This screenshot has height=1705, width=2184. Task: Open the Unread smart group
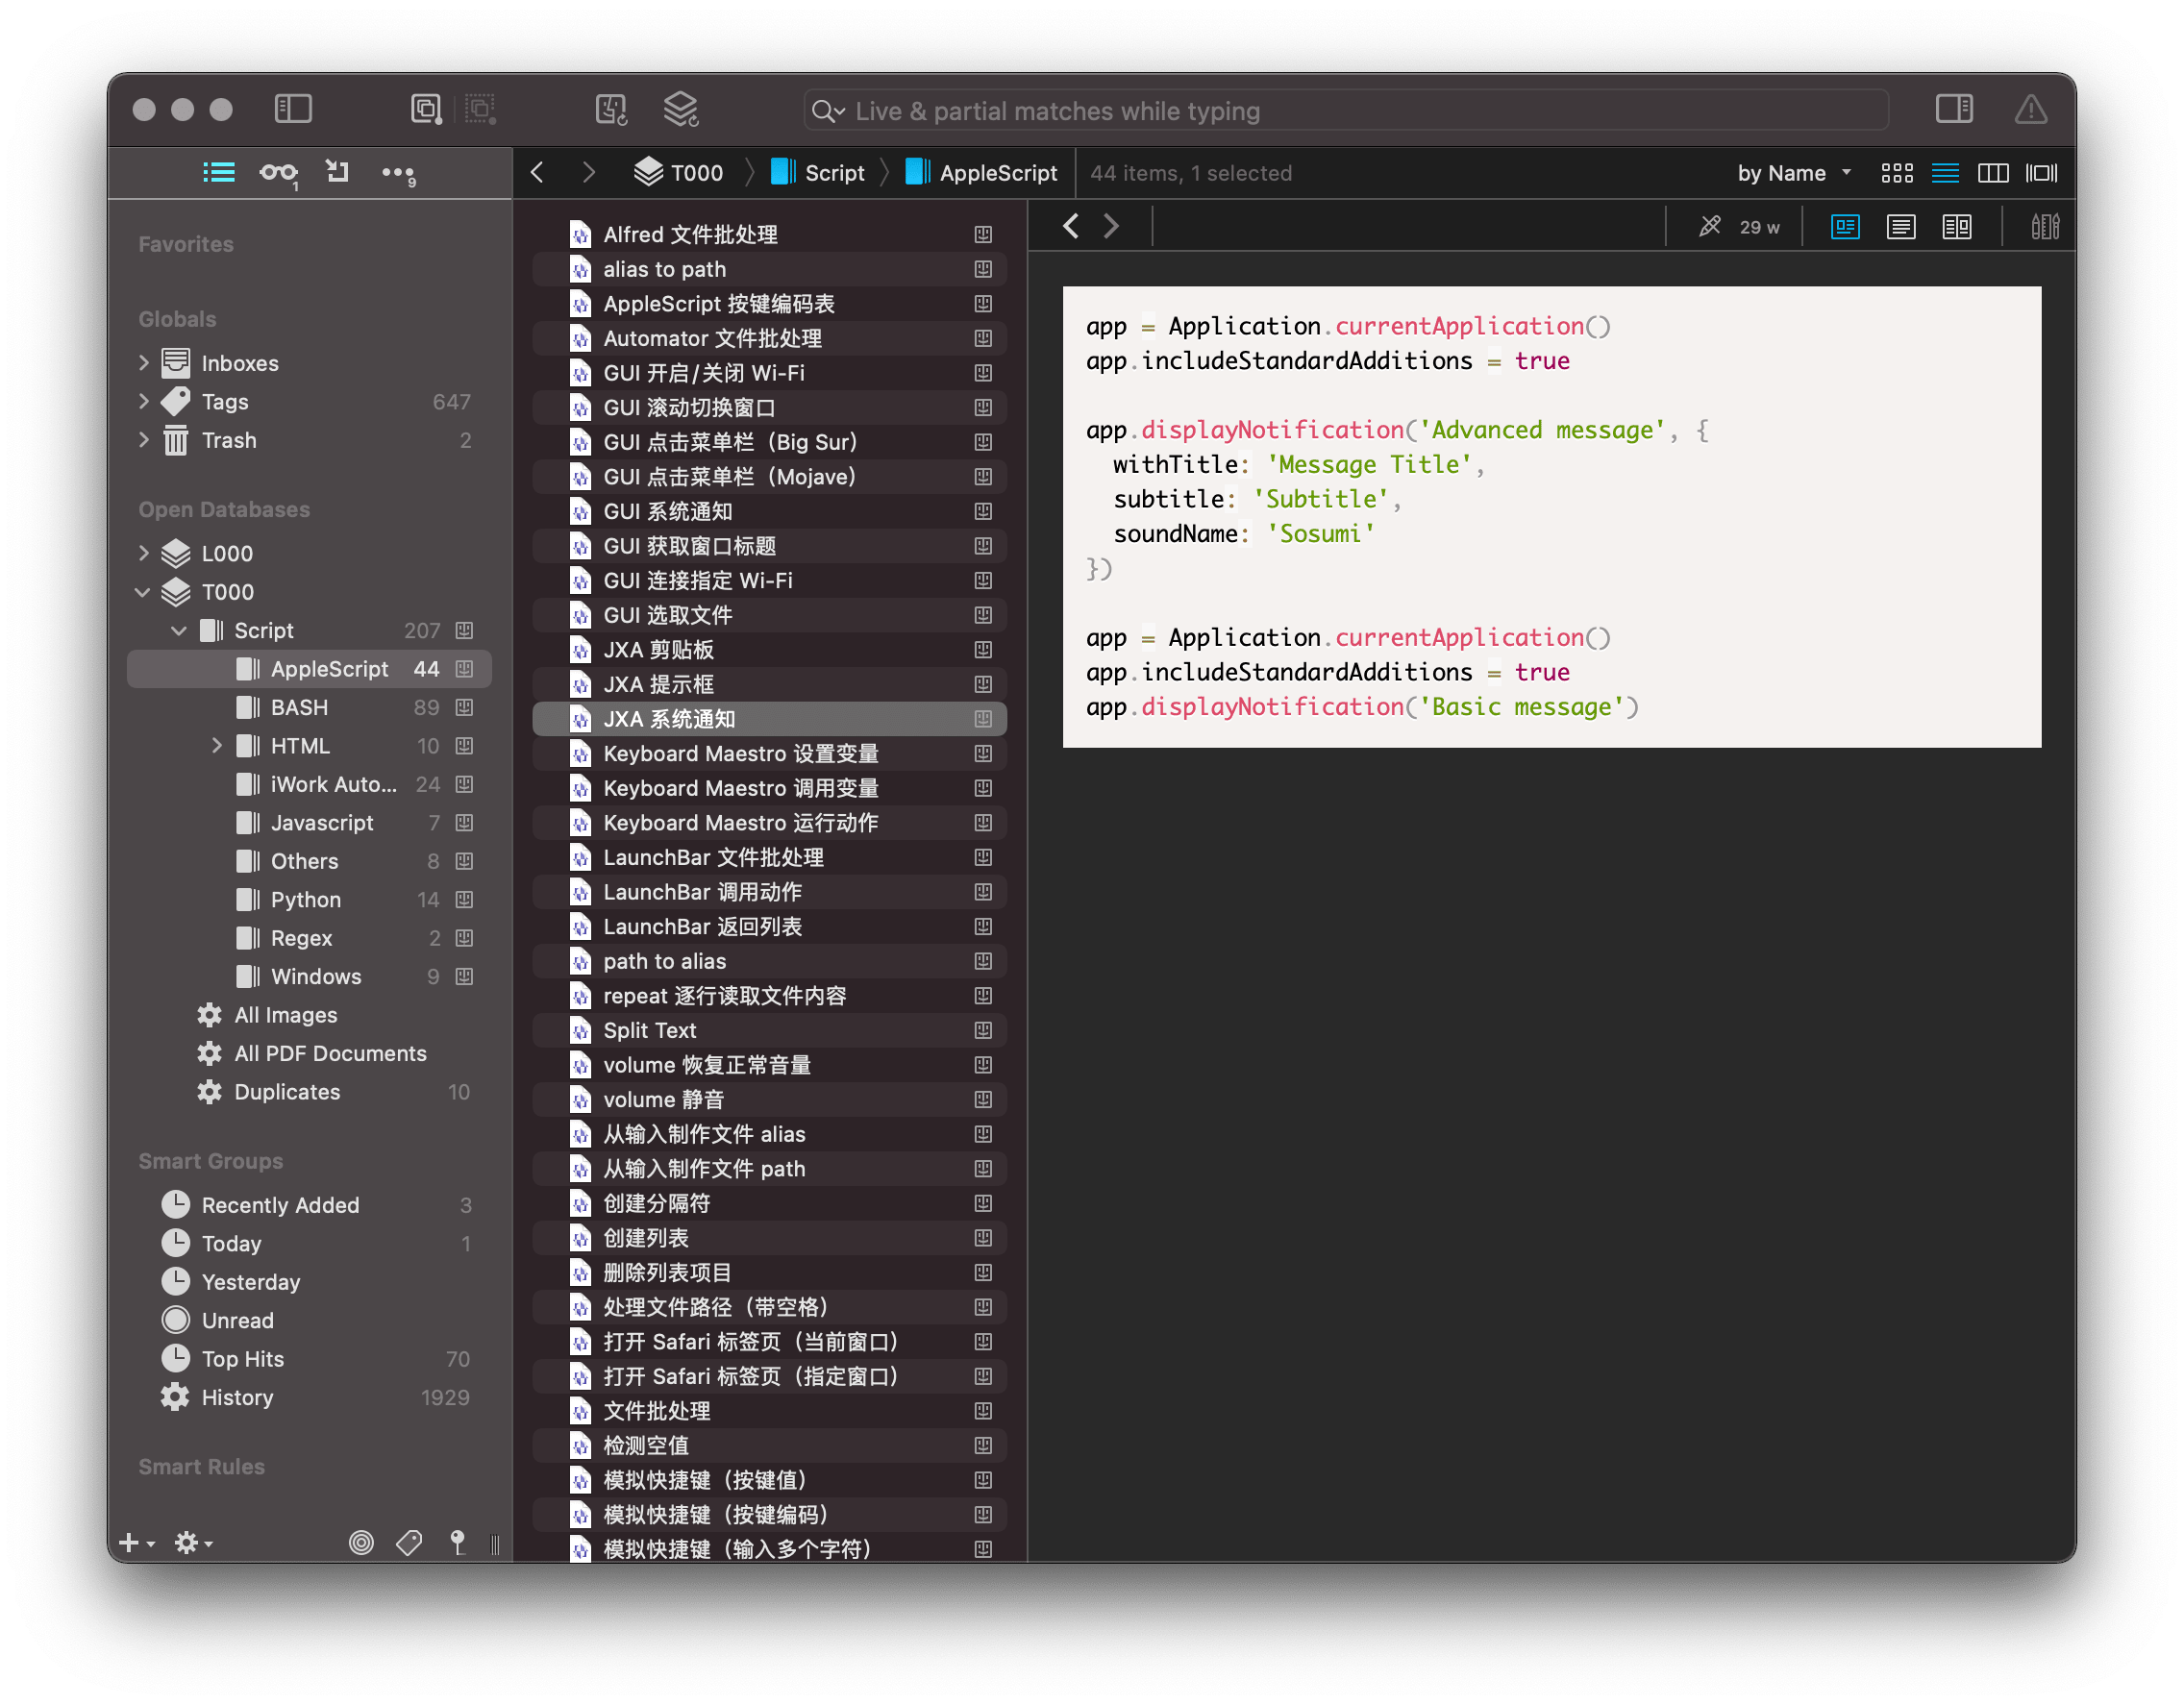tap(310, 1320)
